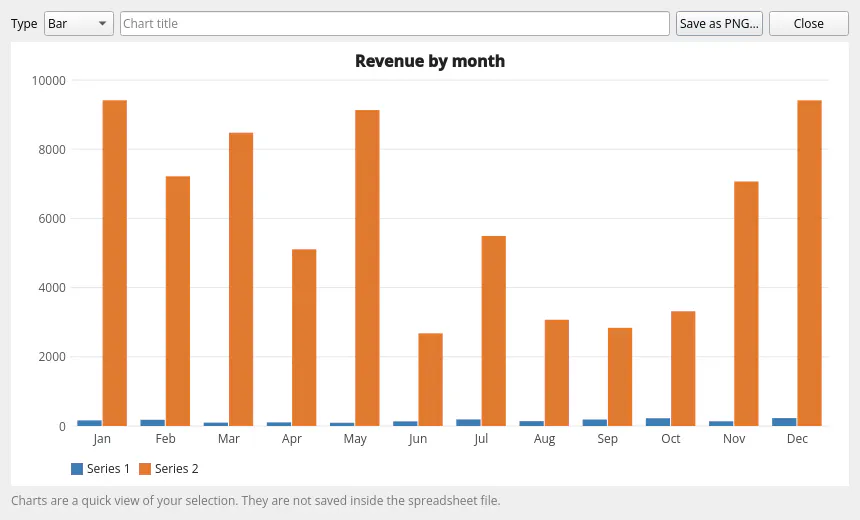This screenshot has width=860, height=520.
Task: Select the blue Series 1 Oct bar
Action: tap(658, 422)
